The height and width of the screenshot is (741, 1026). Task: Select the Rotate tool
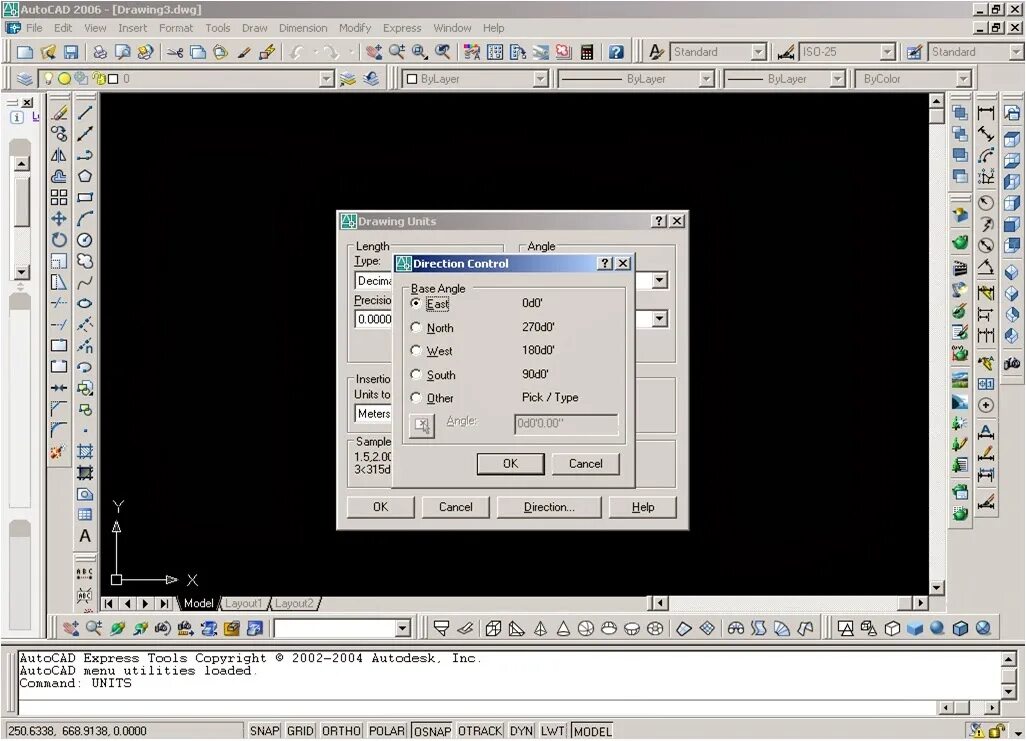coord(59,240)
